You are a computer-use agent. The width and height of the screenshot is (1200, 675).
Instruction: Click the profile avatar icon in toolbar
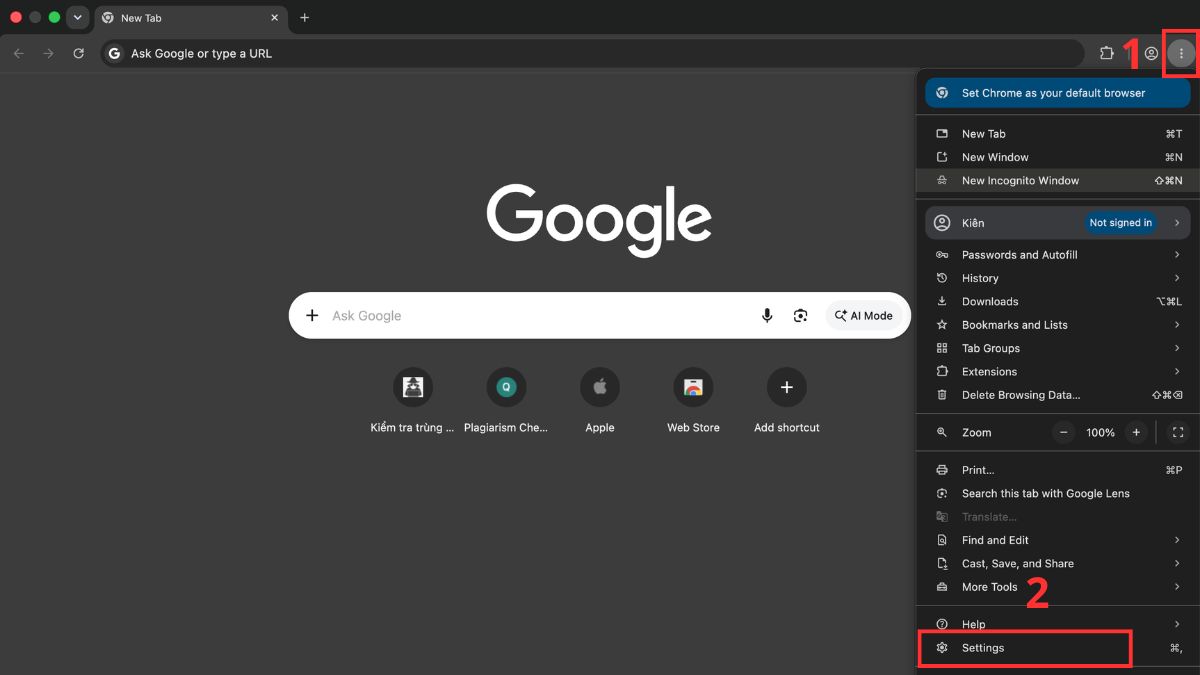pyautogui.click(x=1152, y=53)
